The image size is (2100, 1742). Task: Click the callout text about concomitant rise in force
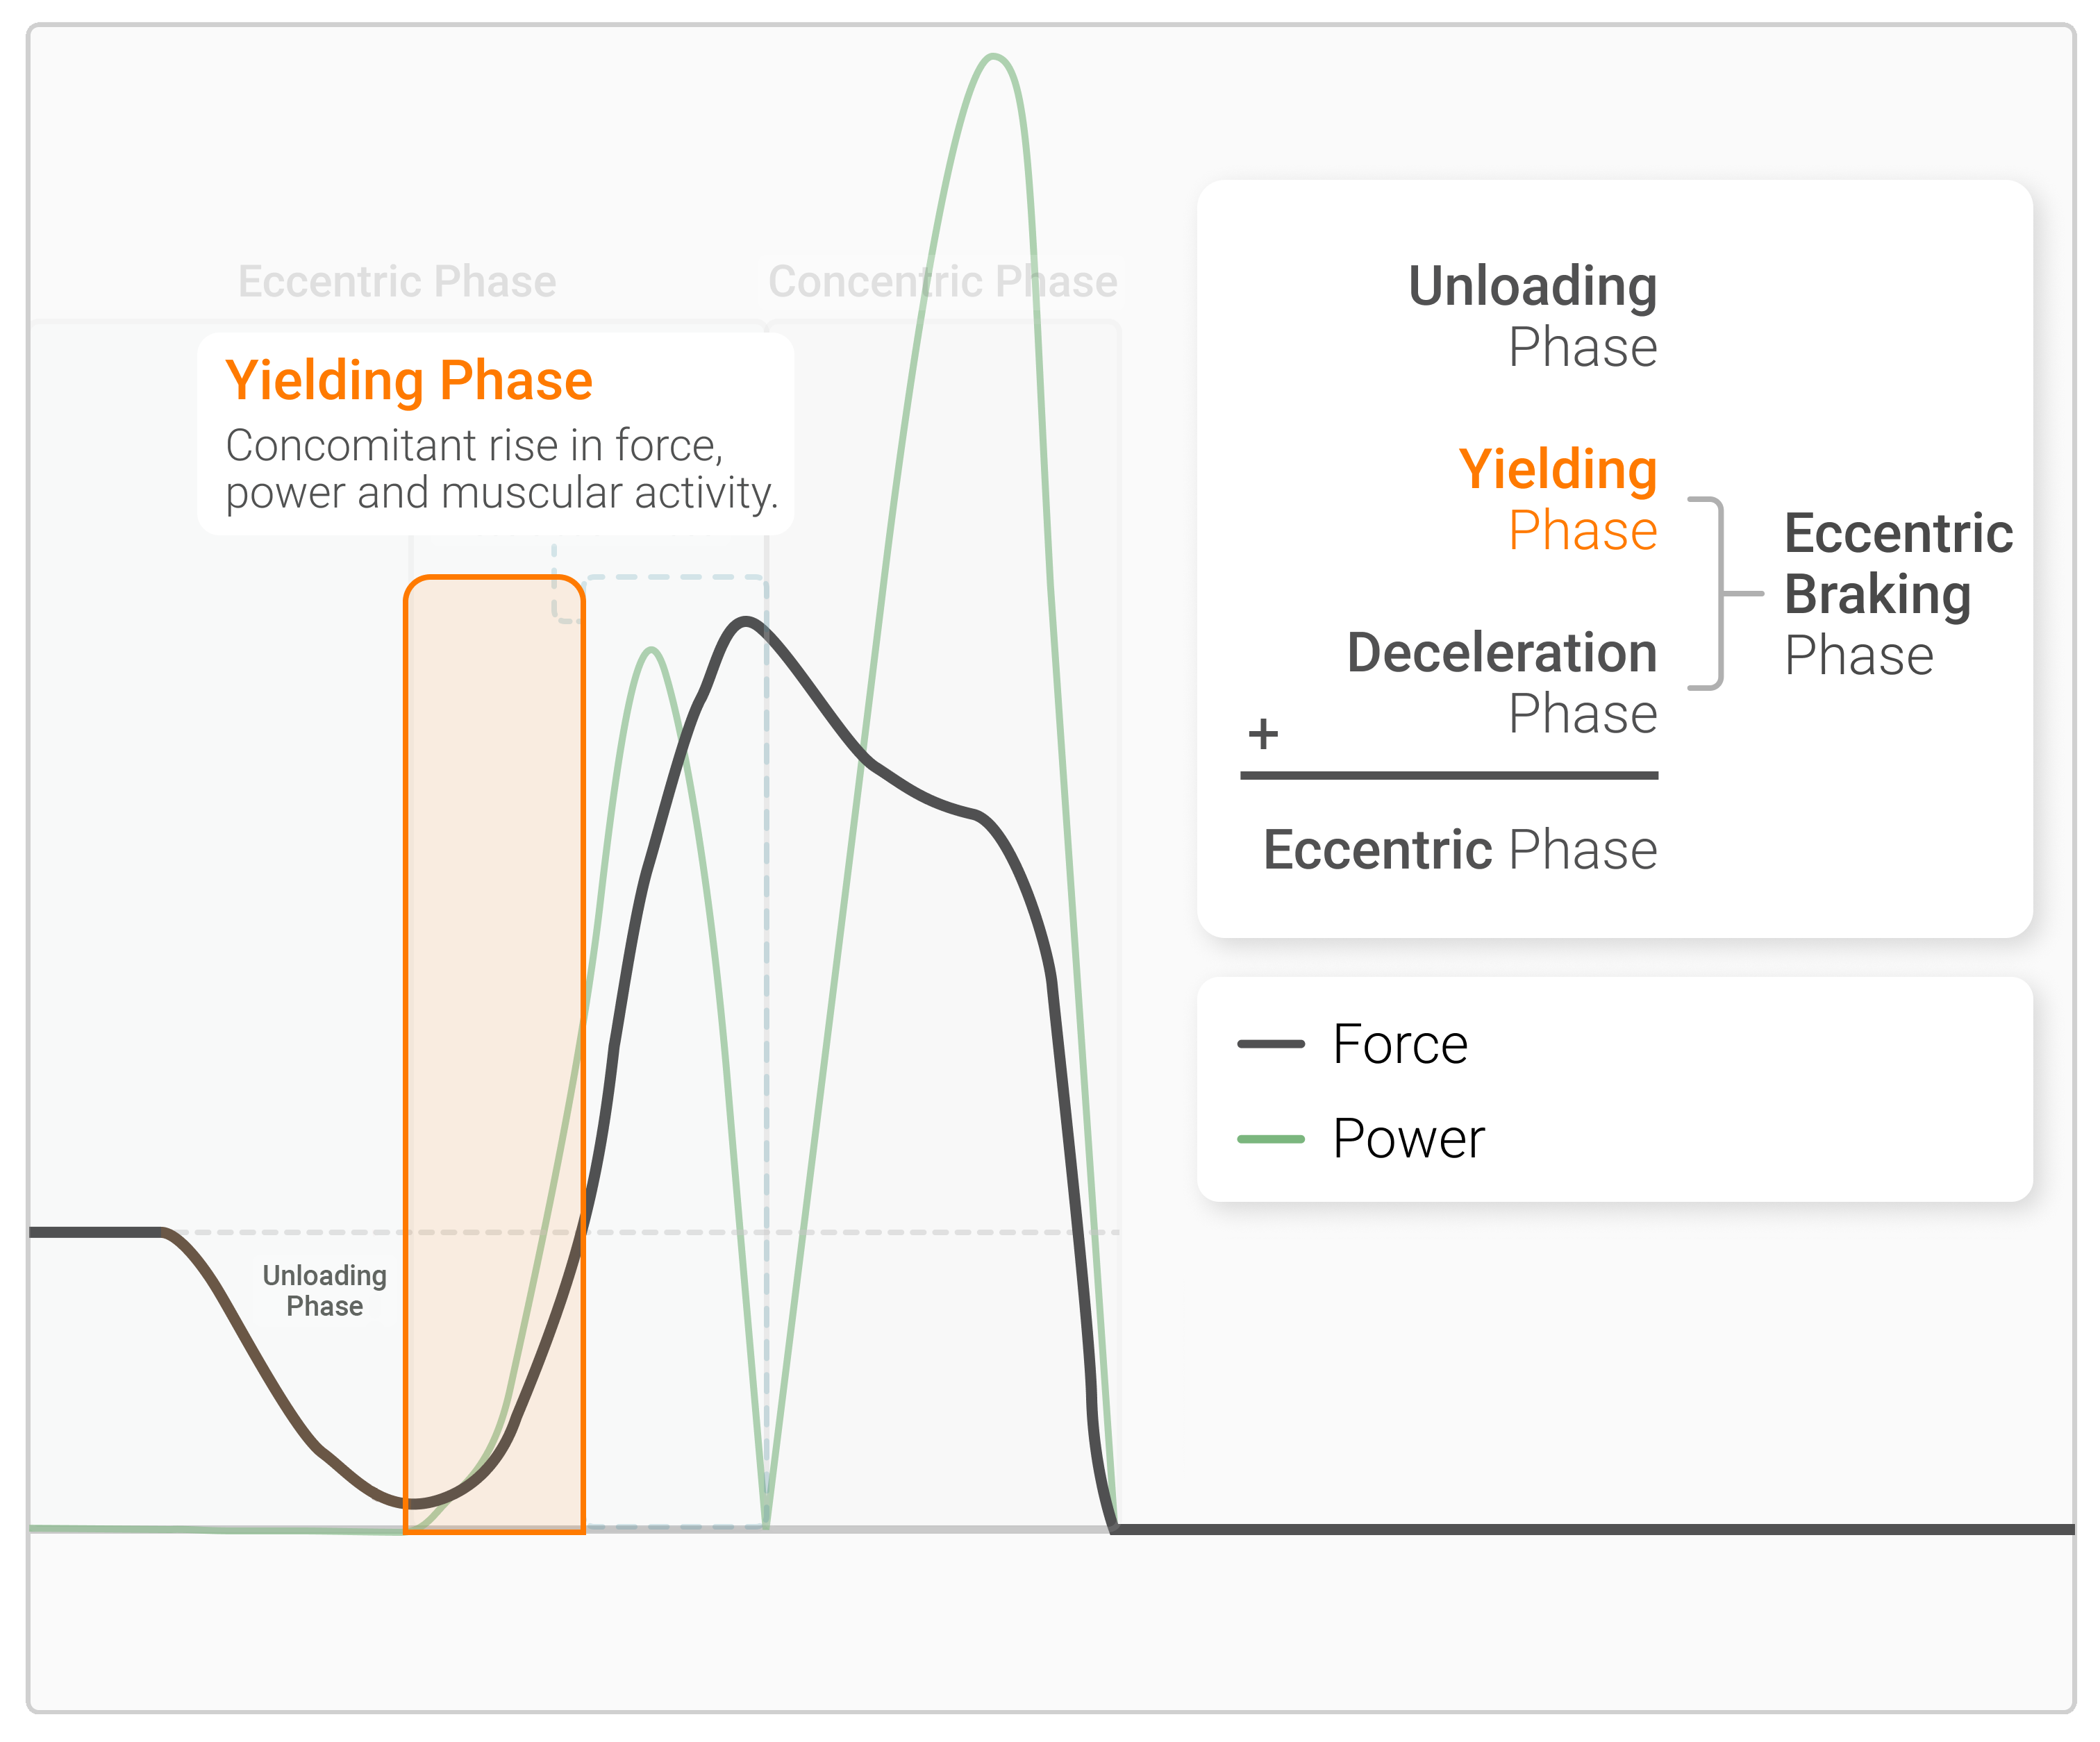pyautogui.click(x=500, y=469)
